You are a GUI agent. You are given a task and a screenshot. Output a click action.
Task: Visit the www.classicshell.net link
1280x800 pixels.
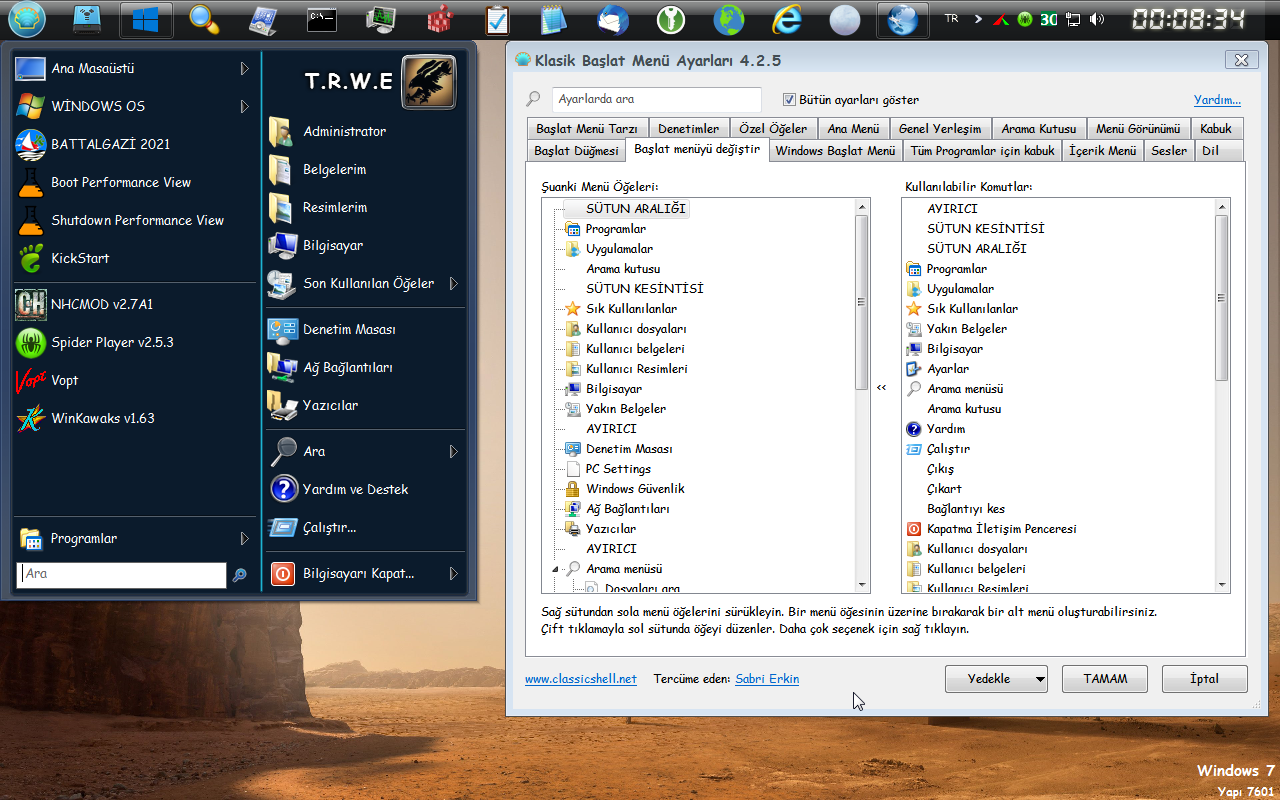(x=580, y=679)
